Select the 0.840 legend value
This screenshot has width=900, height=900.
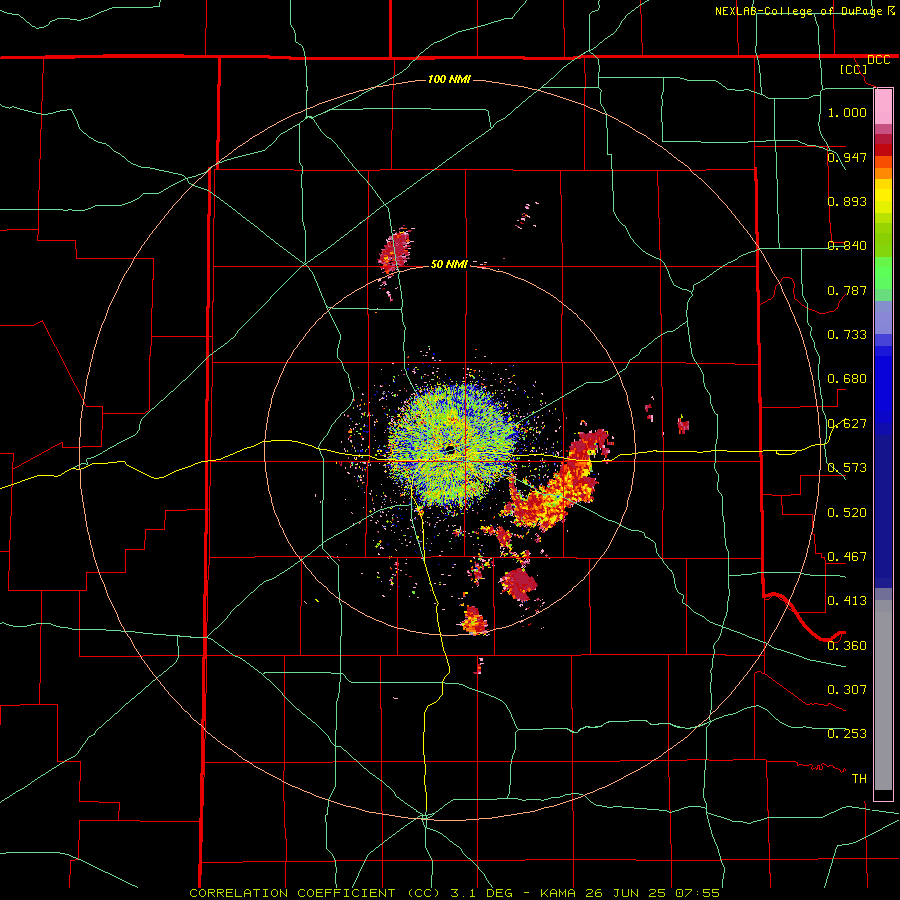click(847, 245)
